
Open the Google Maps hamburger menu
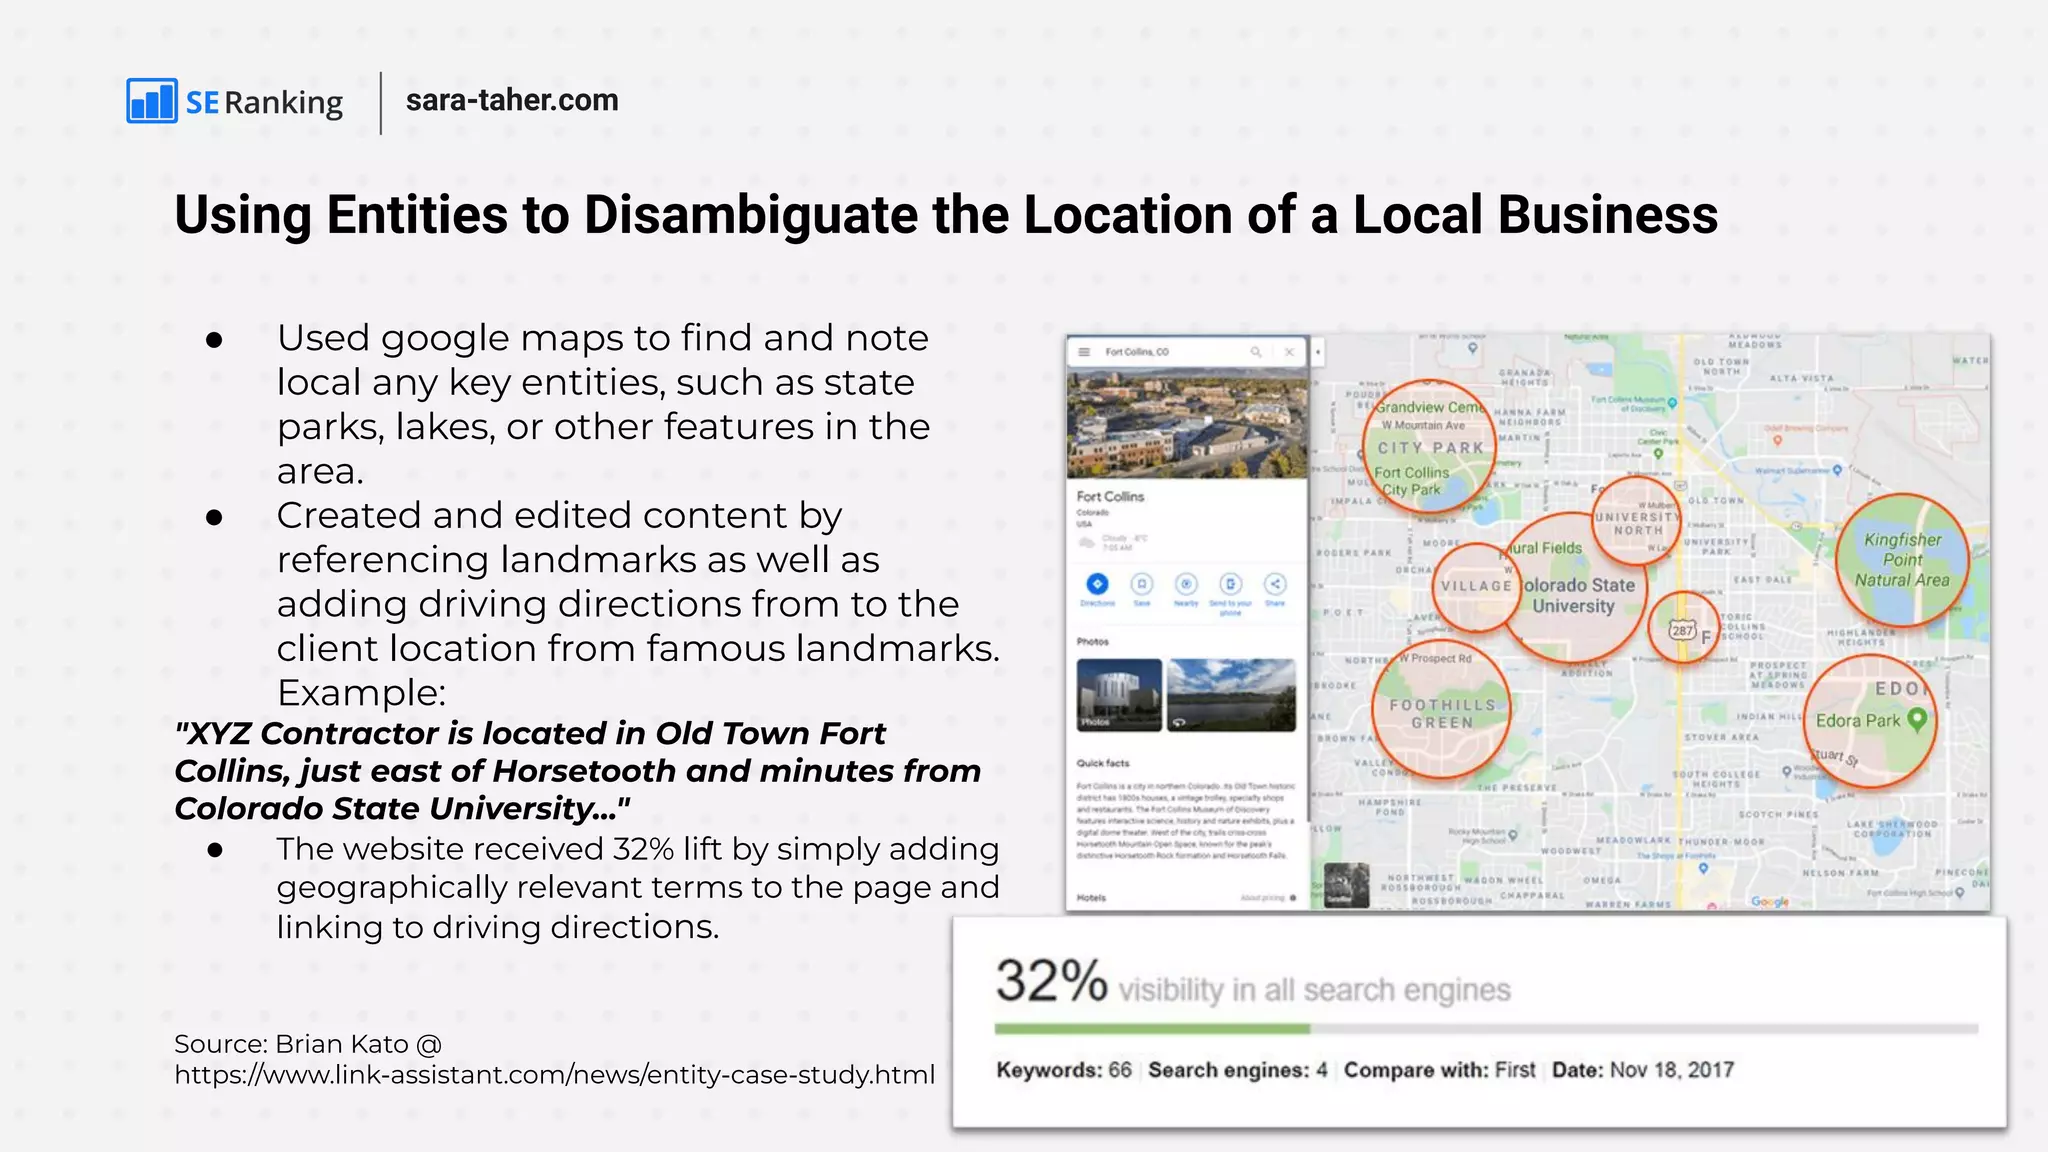point(1084,352)
